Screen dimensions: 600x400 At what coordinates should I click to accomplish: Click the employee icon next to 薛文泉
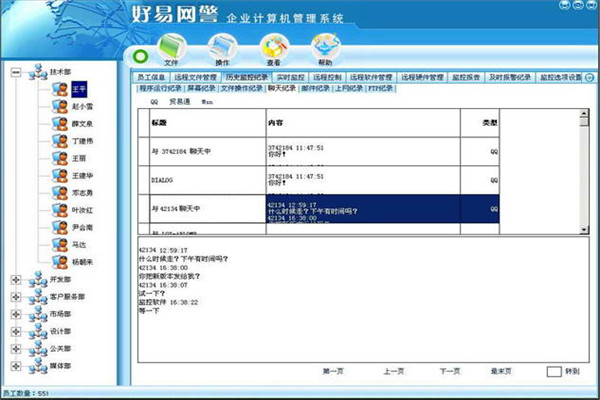[60, 124]
